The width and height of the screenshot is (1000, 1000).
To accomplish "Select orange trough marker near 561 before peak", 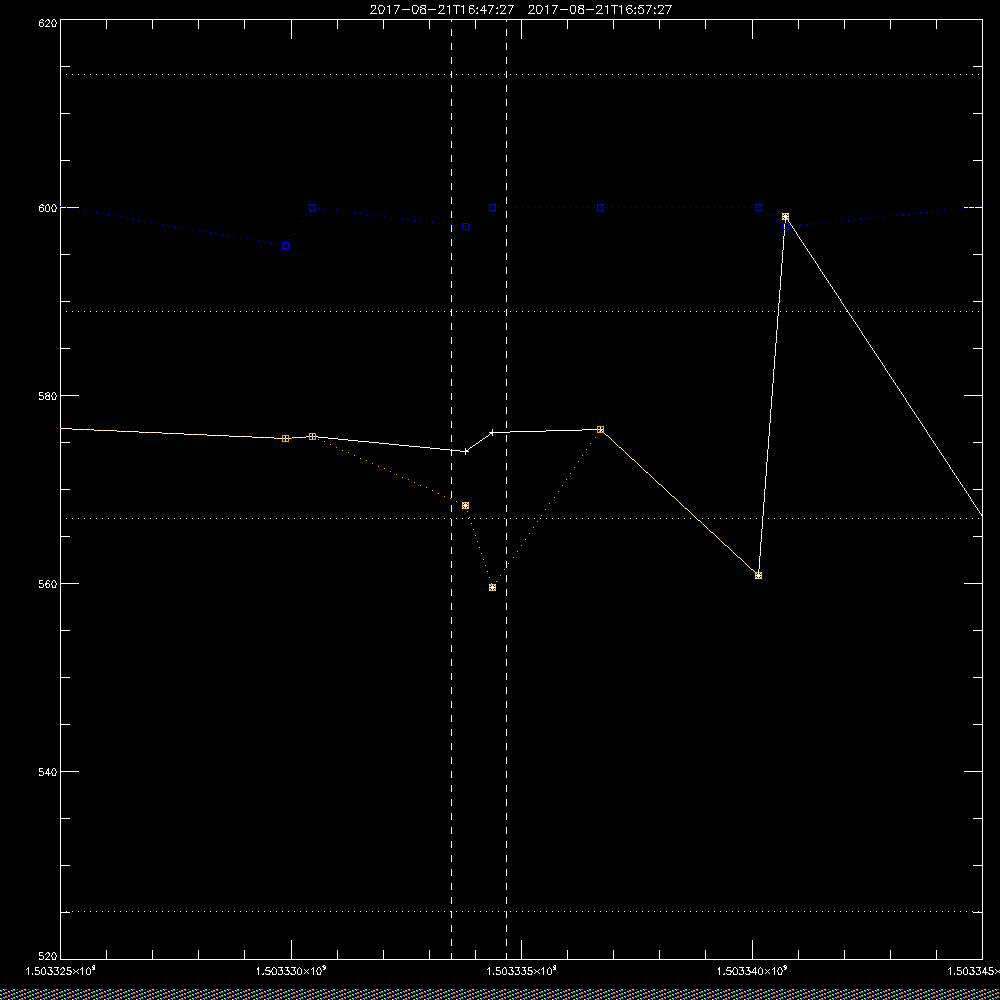I will coord(758,575).
